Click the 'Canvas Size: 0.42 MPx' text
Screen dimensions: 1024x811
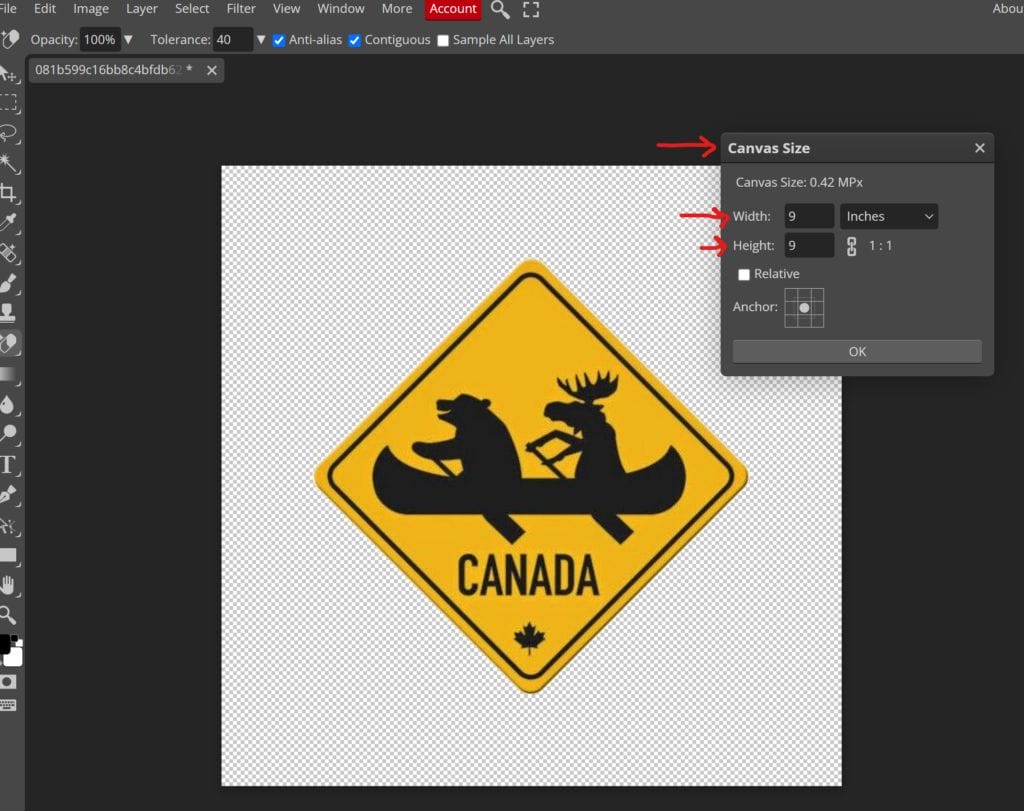tap(799, 182)
